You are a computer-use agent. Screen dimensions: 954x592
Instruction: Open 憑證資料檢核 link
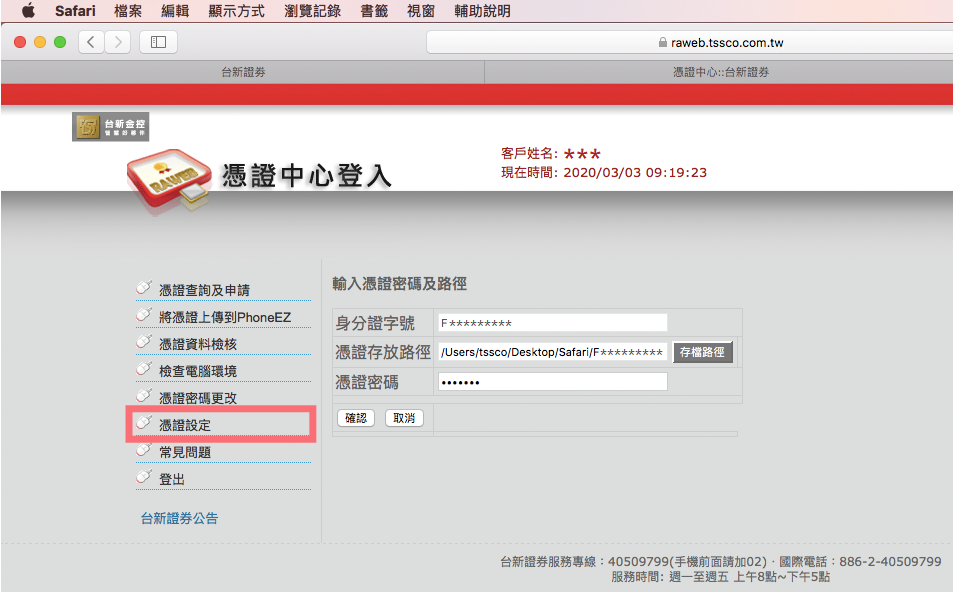coord(198,344)
